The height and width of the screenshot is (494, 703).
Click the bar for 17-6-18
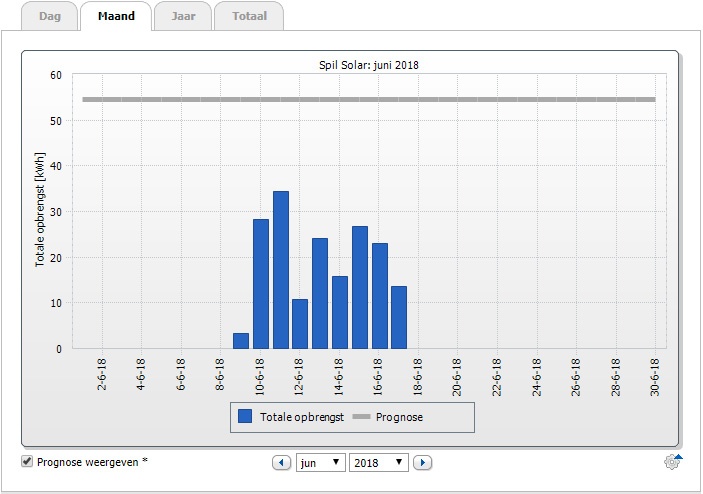pyautogui.click(x=399, y=317)
